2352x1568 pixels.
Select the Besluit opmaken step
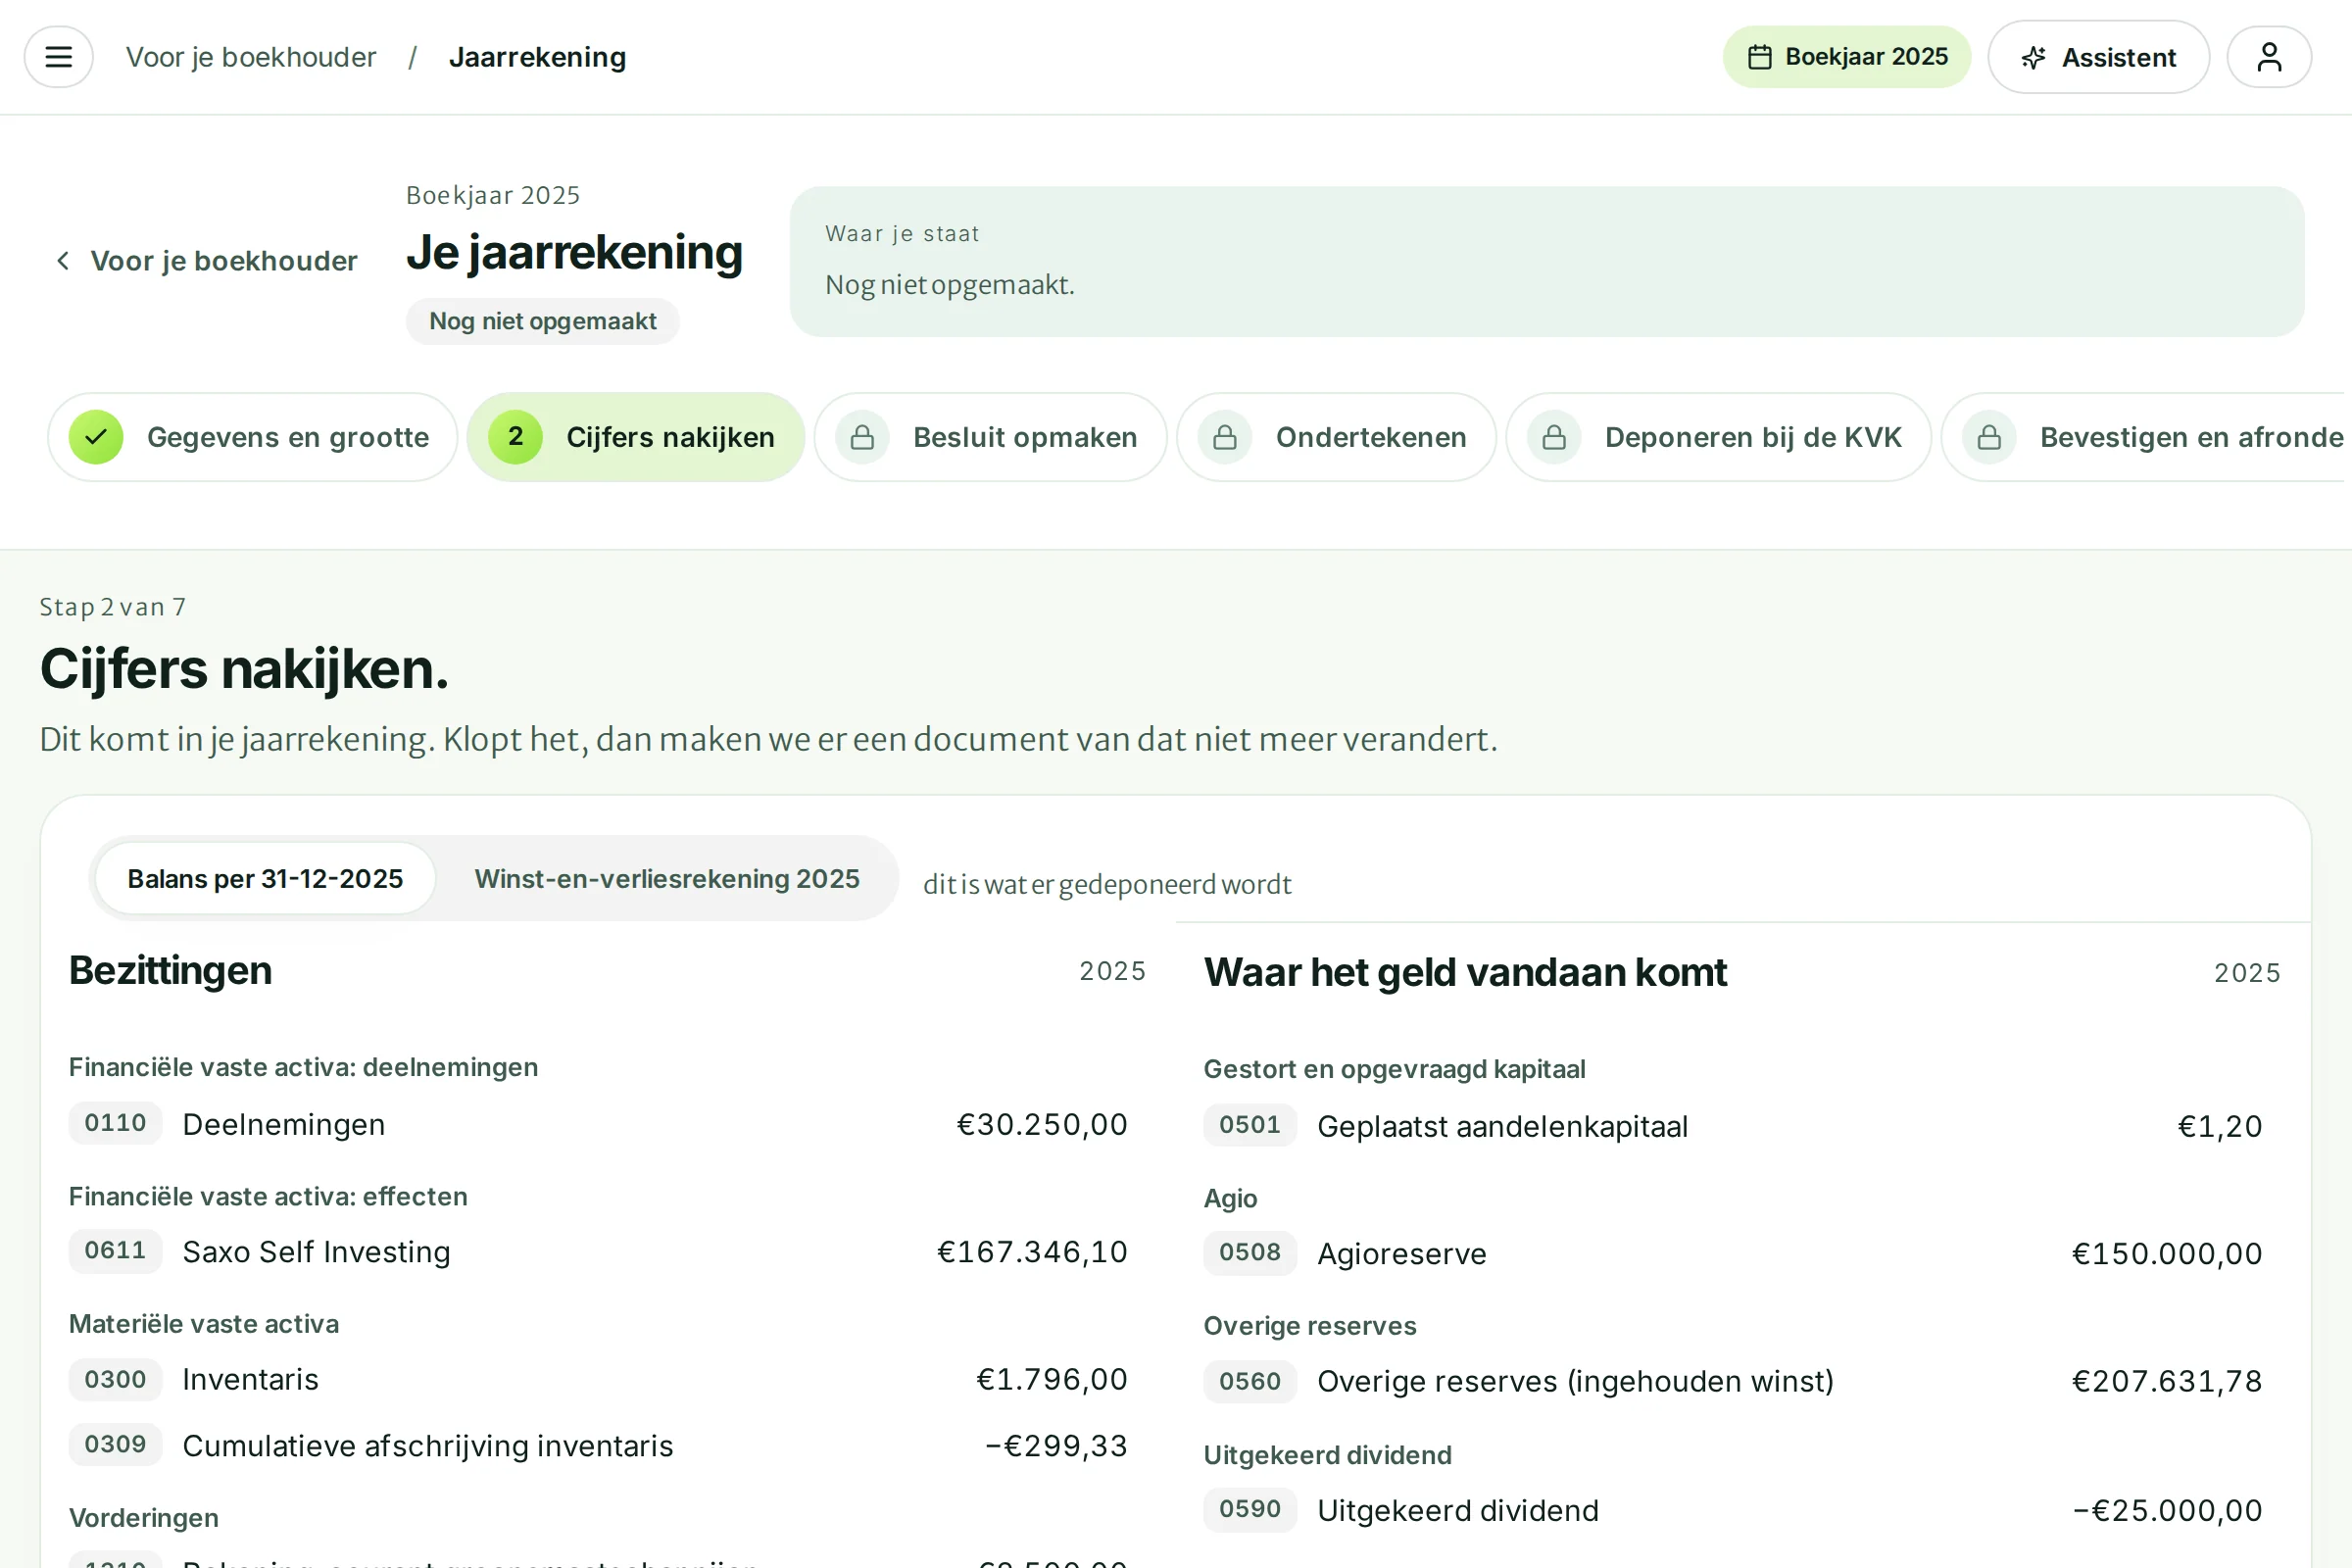(x=990, y=437)
